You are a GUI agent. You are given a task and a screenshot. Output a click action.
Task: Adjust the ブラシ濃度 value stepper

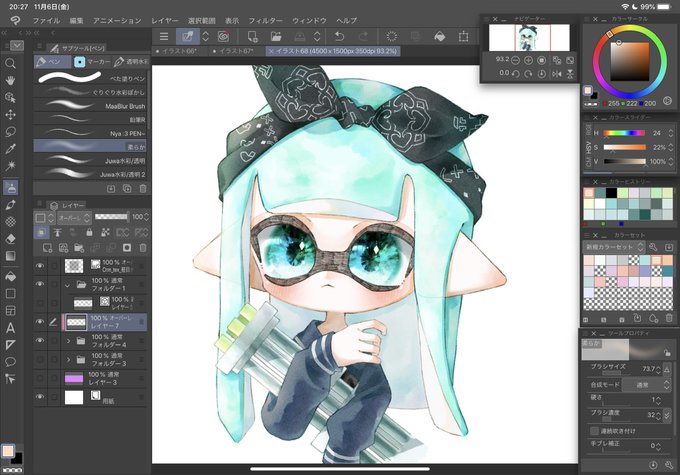(658, 416)
